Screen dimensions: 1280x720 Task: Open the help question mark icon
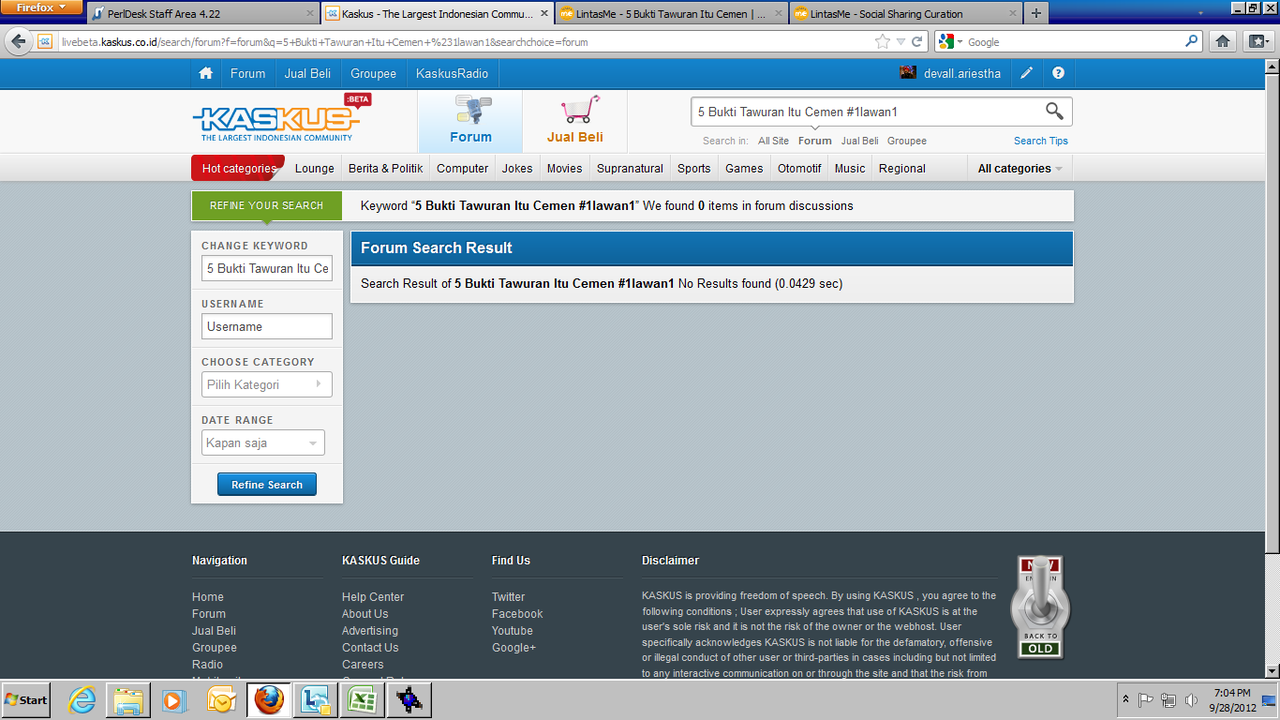(1058, 73)
